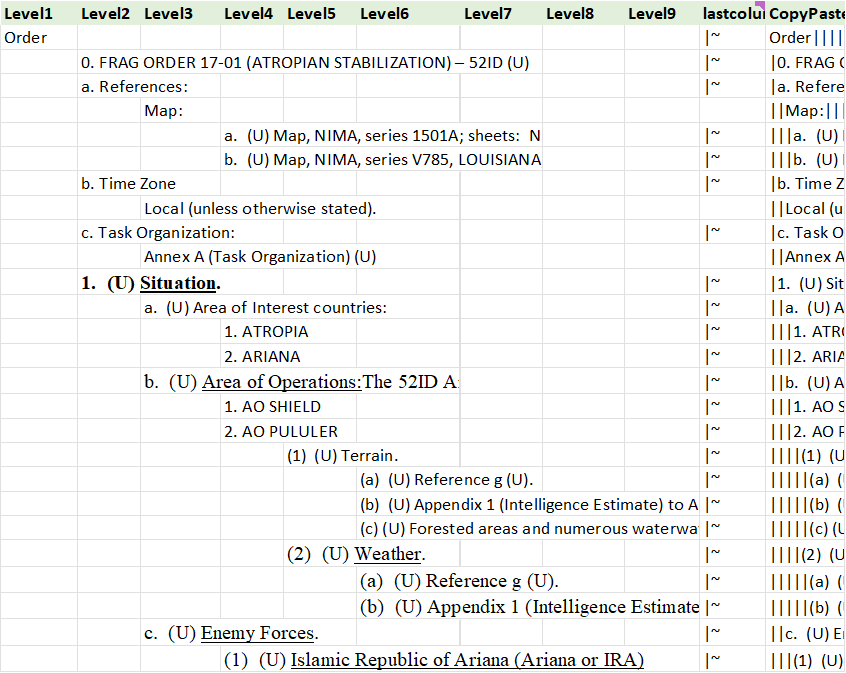Click '||Map:||' cell in CopyPaste column
Screen dimensions: 846x673
coord(806,111)
